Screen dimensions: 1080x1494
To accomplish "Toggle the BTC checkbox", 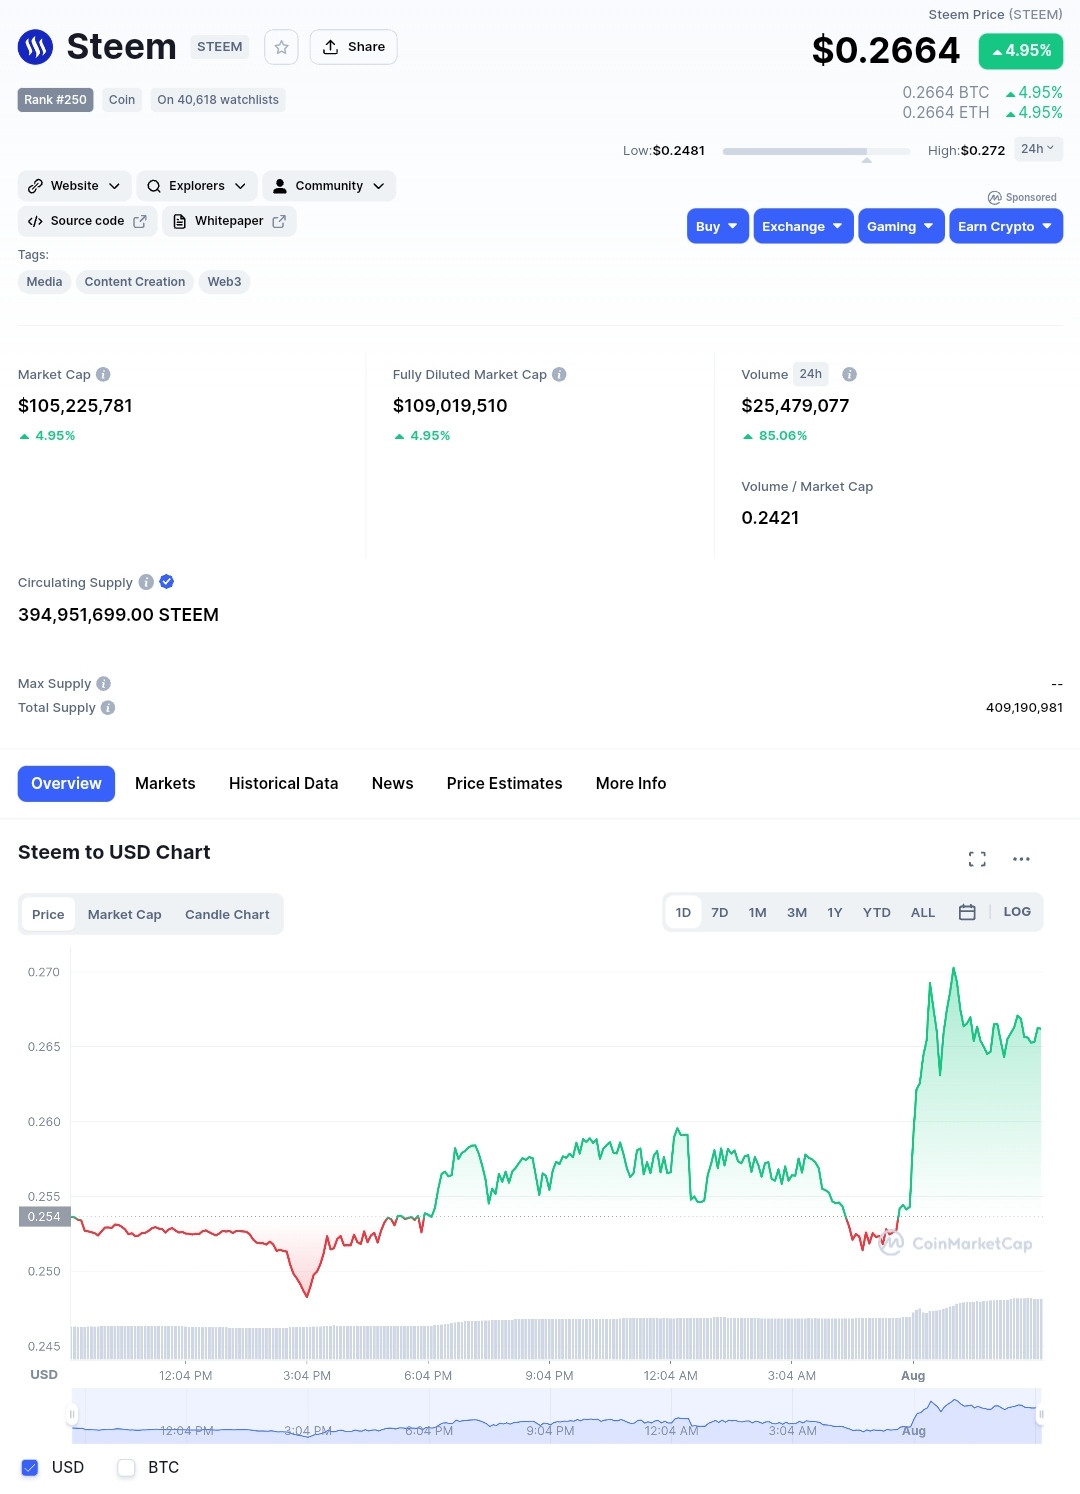I will [126, 1467].
